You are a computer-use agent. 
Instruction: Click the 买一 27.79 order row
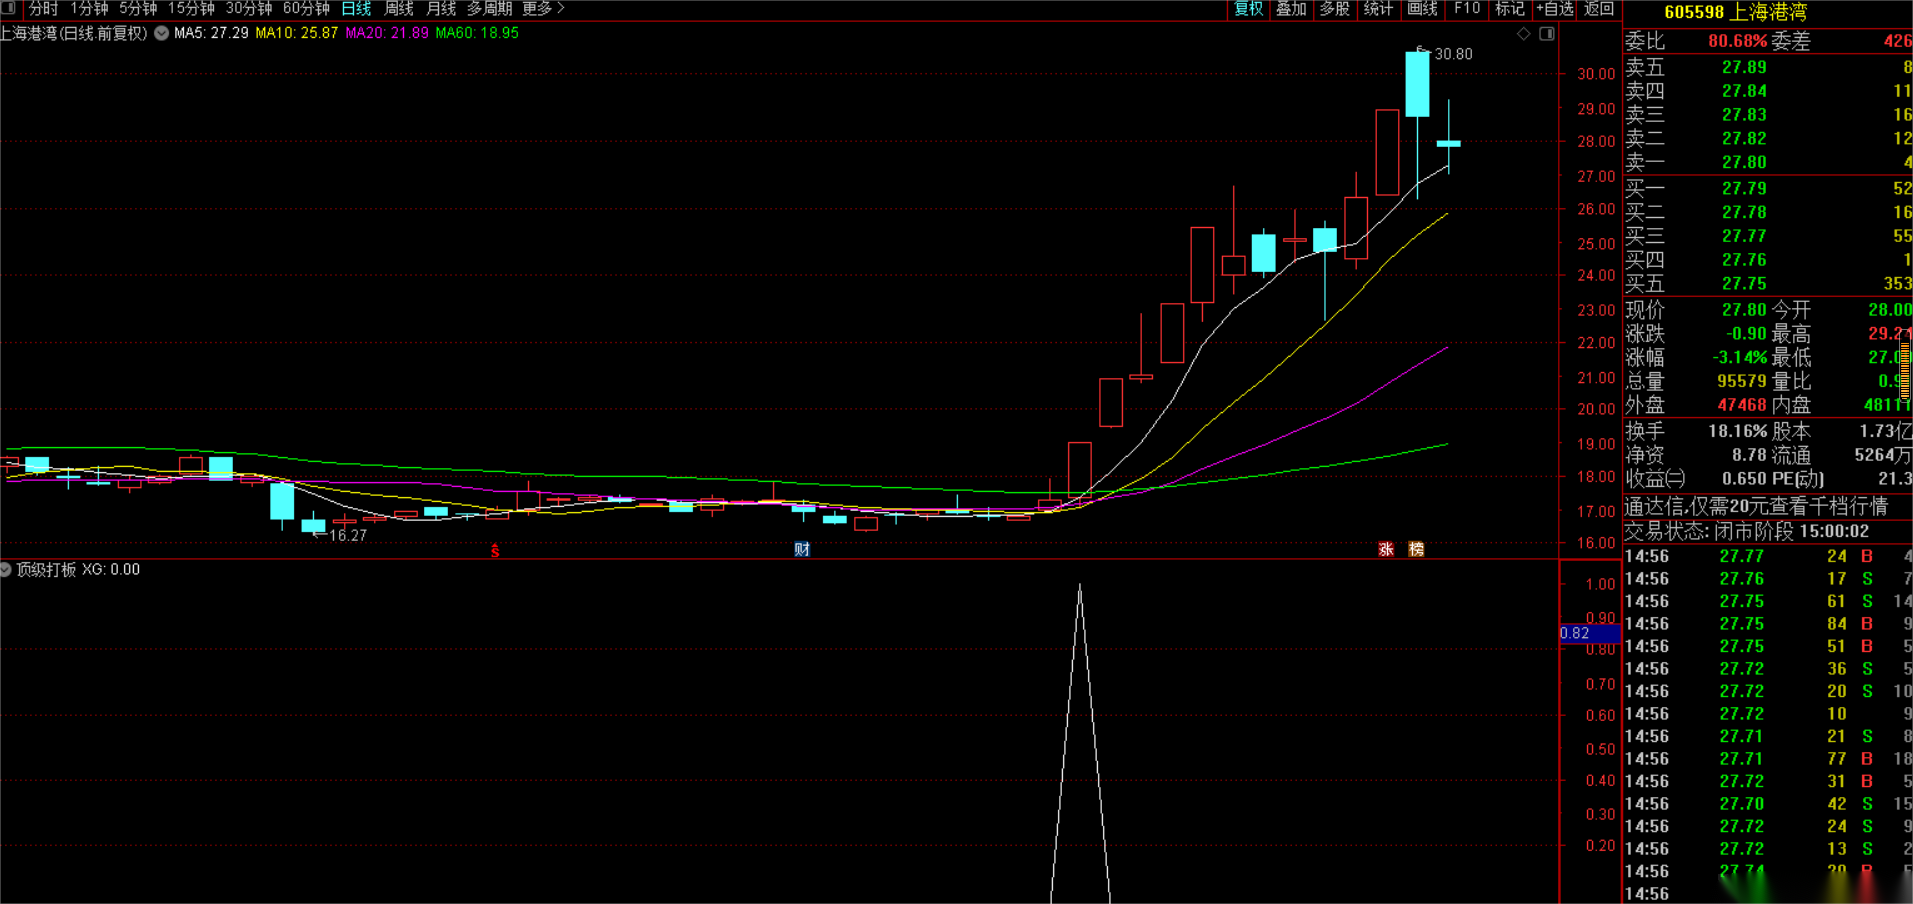pos(1768,189)
